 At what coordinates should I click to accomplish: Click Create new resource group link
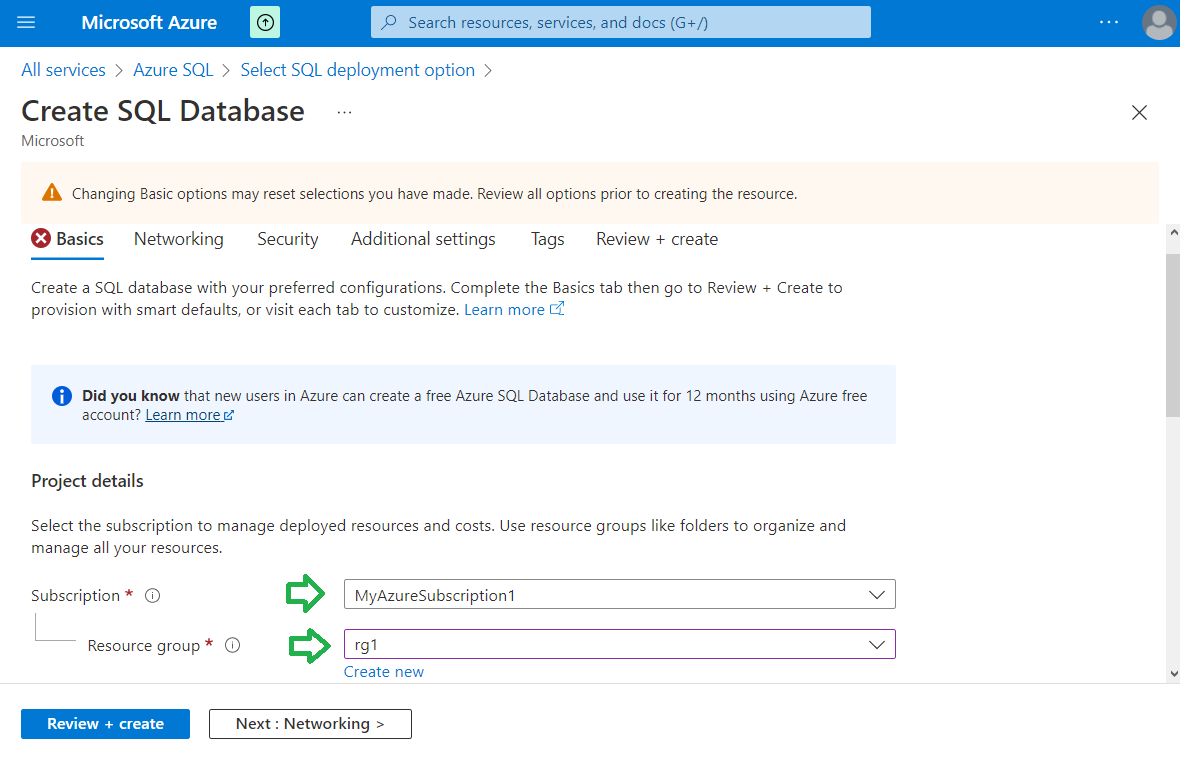pyautogui.click(x=384, y=672)
